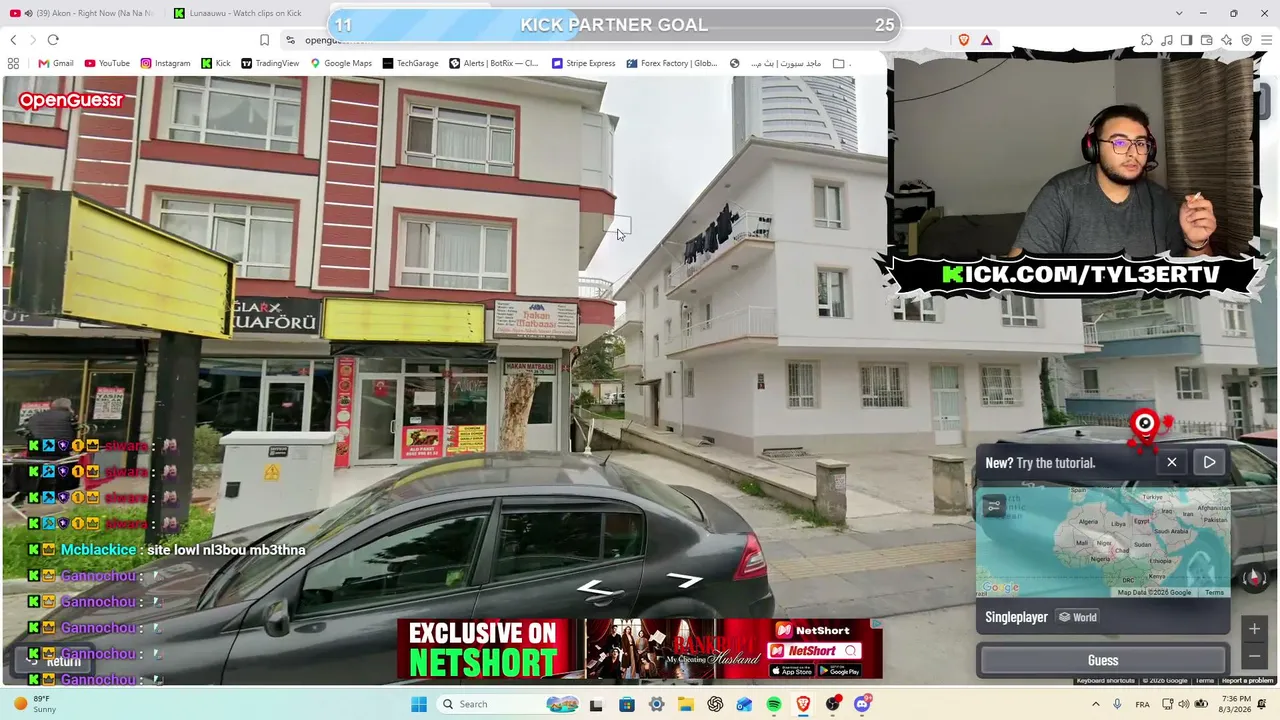The width and height of the screenshot is (1280, 720).
Task: Open Discord from the taskbar
Action: 862,704
